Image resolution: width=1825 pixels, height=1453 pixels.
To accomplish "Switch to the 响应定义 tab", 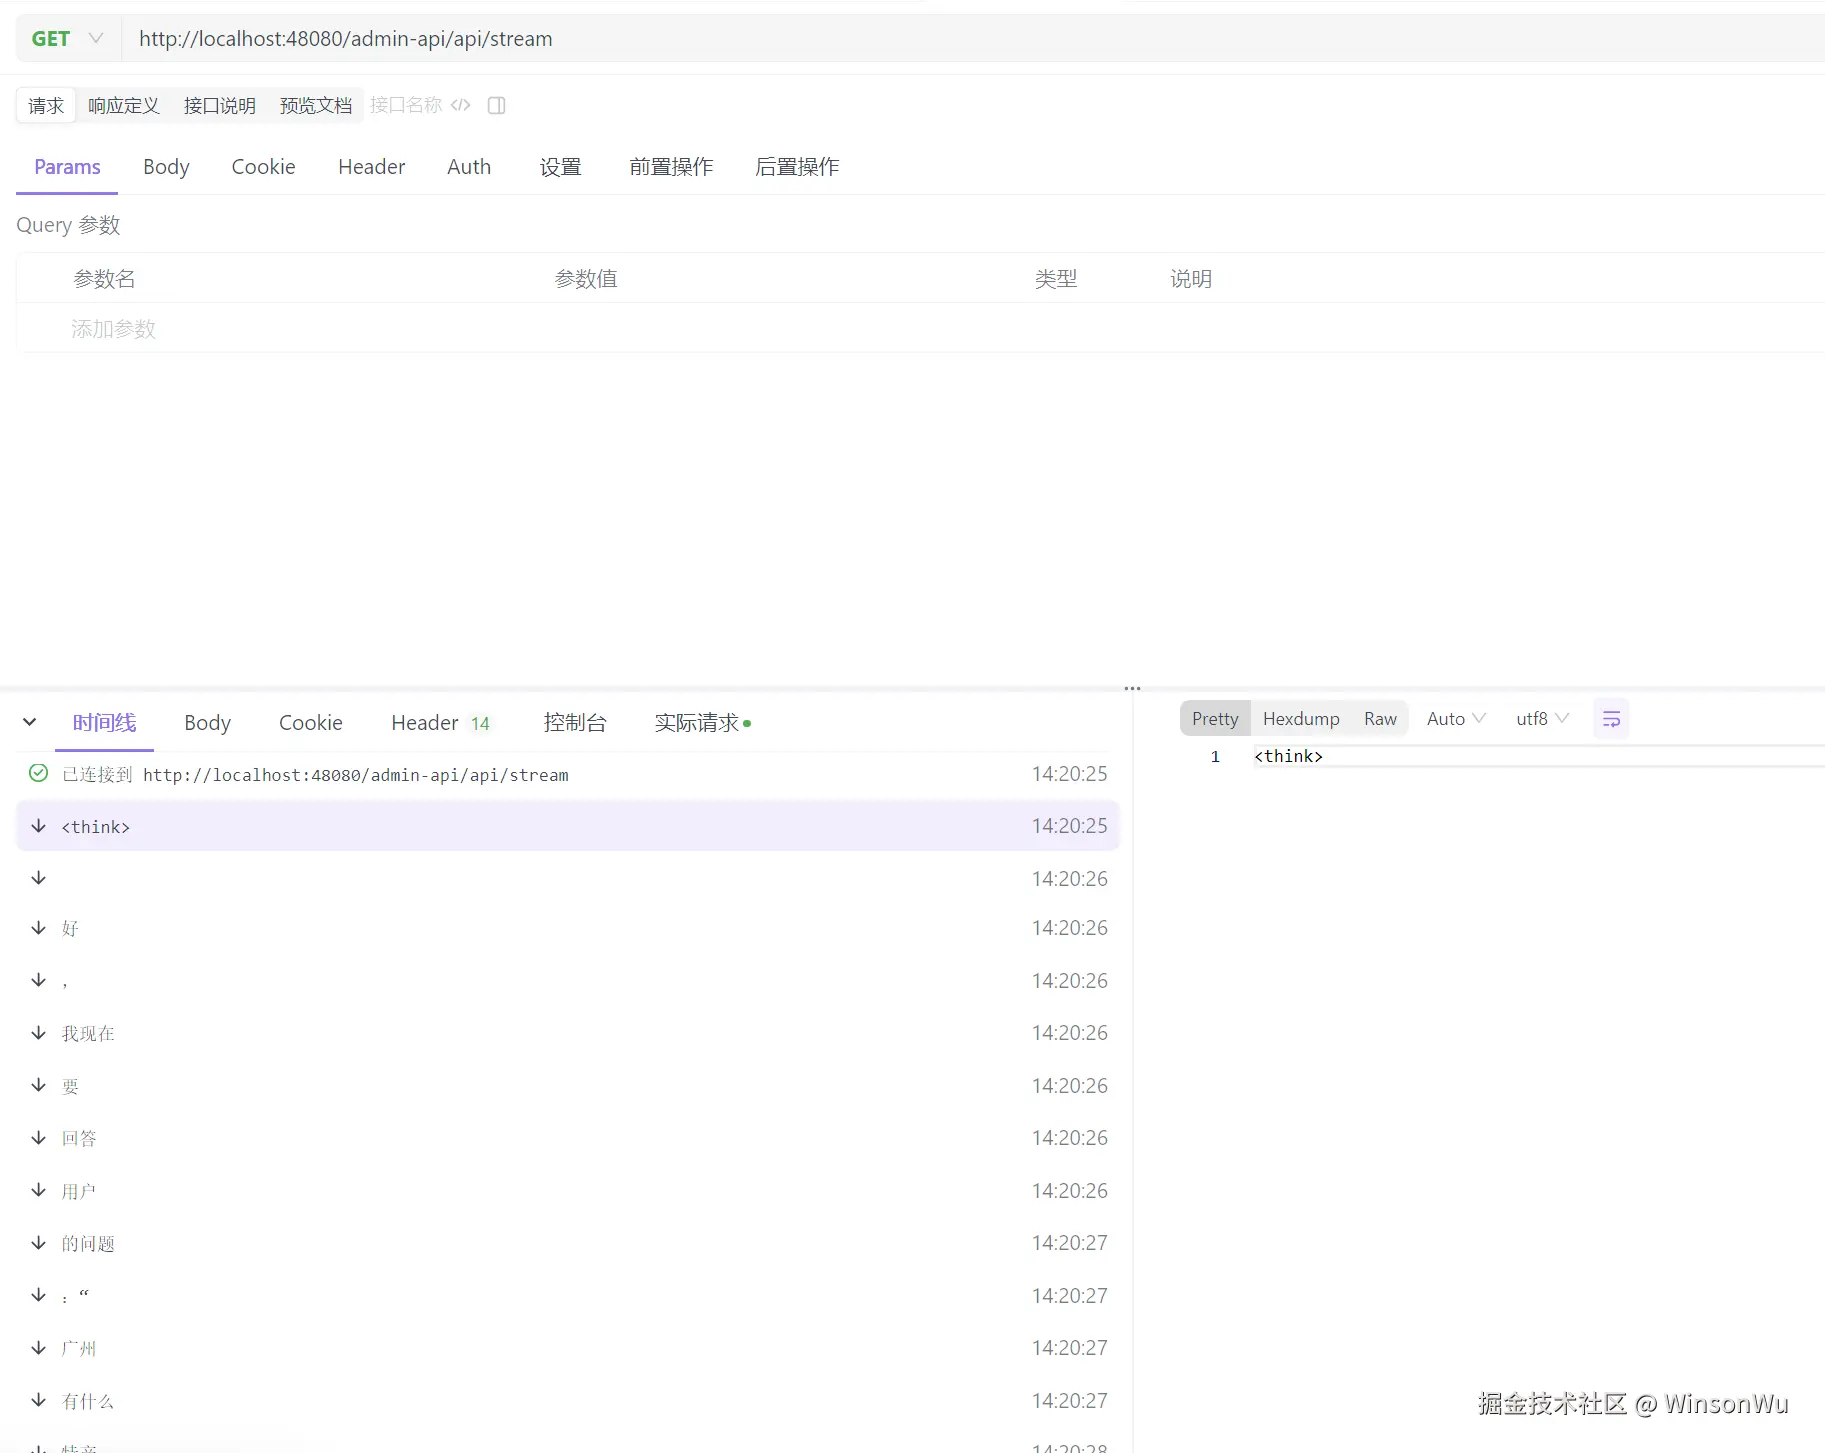I will 124,106.
